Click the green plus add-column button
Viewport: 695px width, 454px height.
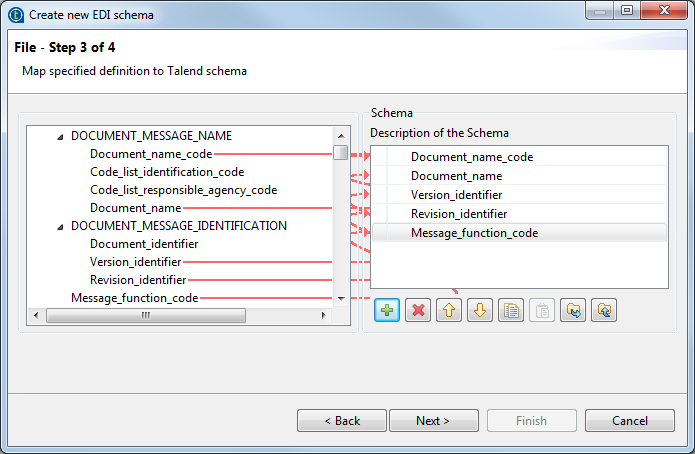387,310
